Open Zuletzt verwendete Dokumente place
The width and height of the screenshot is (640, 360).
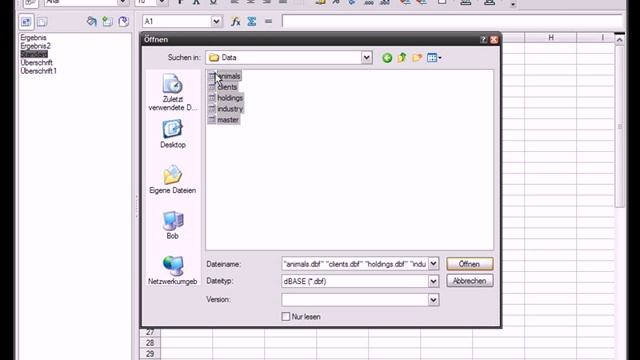[173, 92]
